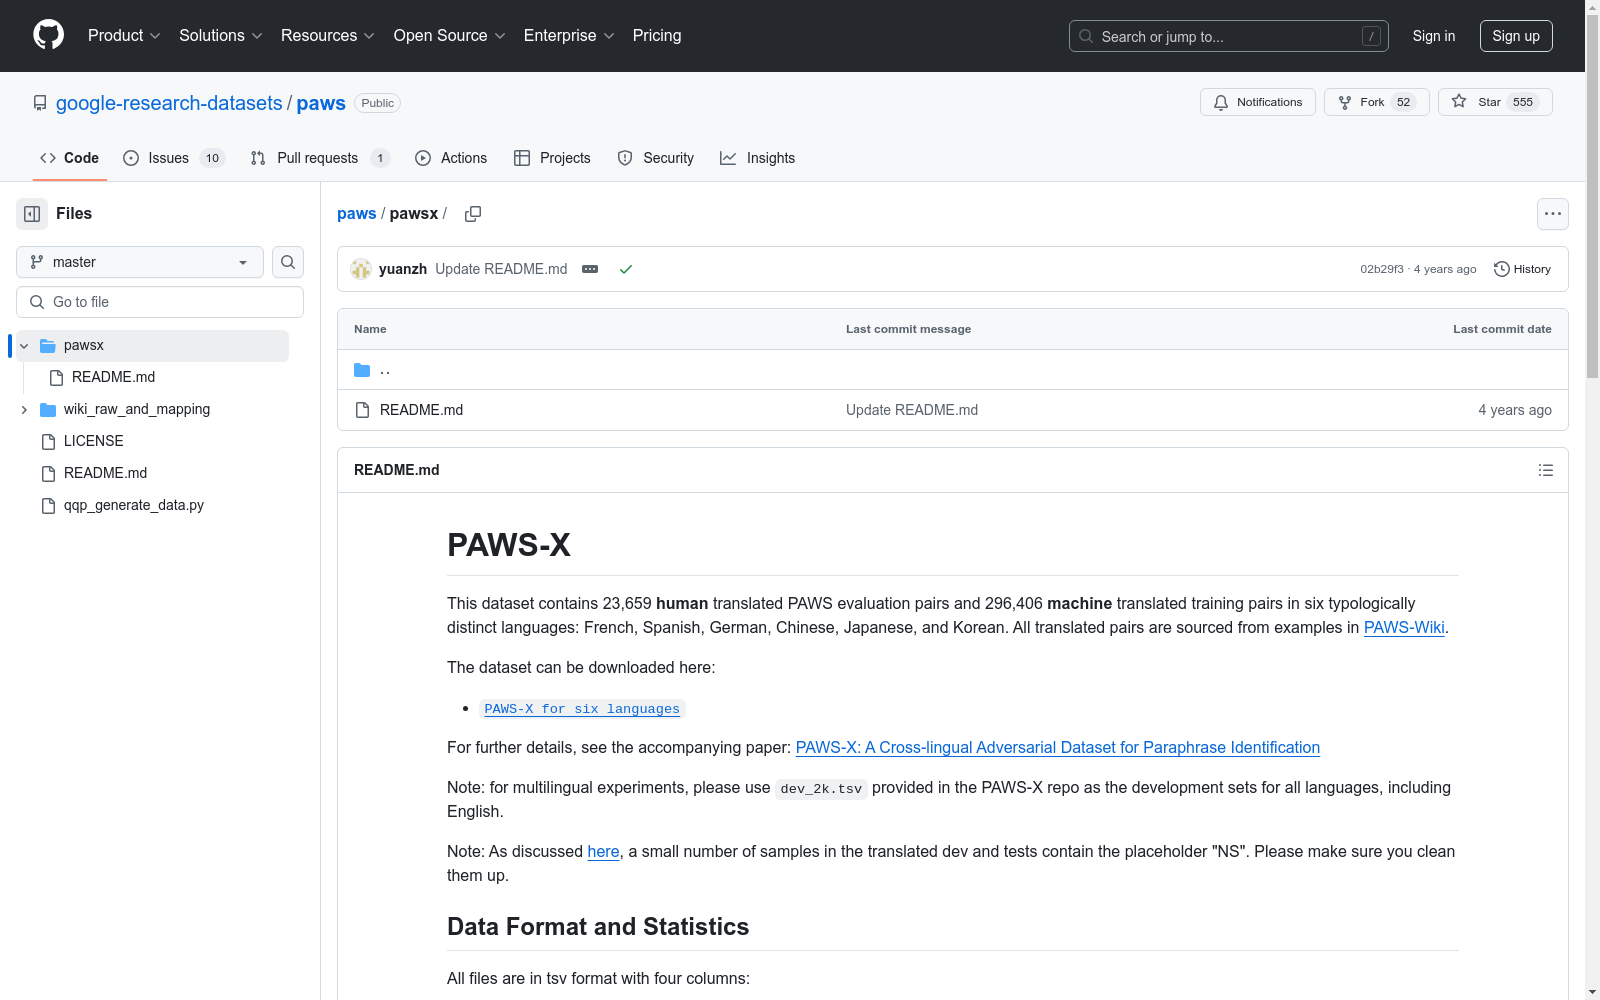Click the 'here' discussion link
Image resolution: width=1600 pixels, height=1000 pixels.
[603, 852]
